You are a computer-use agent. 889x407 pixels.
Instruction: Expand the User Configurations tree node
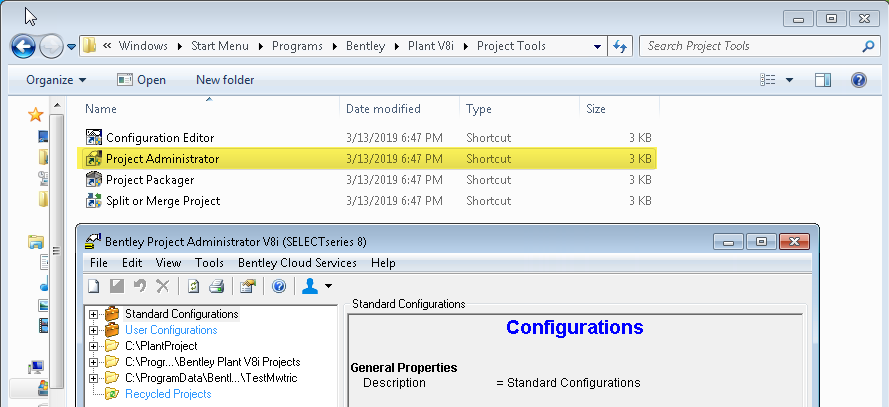(94, 330)
